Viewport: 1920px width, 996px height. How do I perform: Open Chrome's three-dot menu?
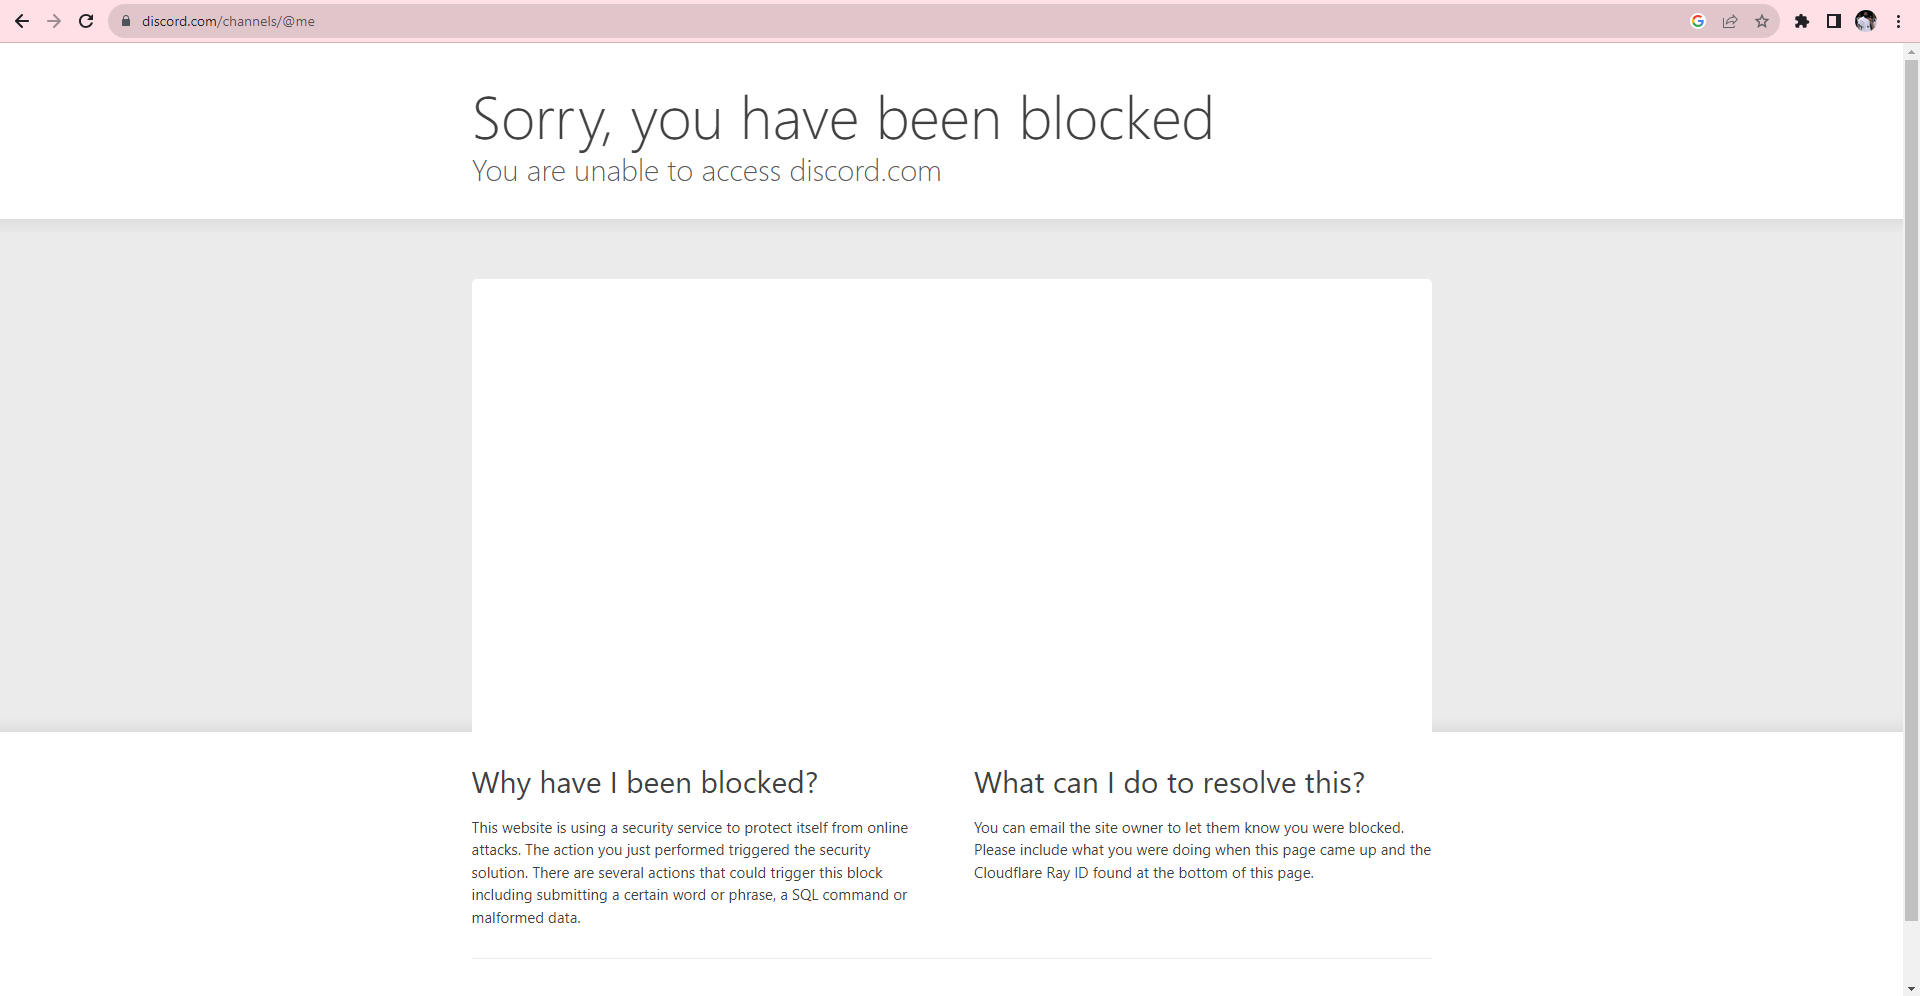(x=1898, y=21)
